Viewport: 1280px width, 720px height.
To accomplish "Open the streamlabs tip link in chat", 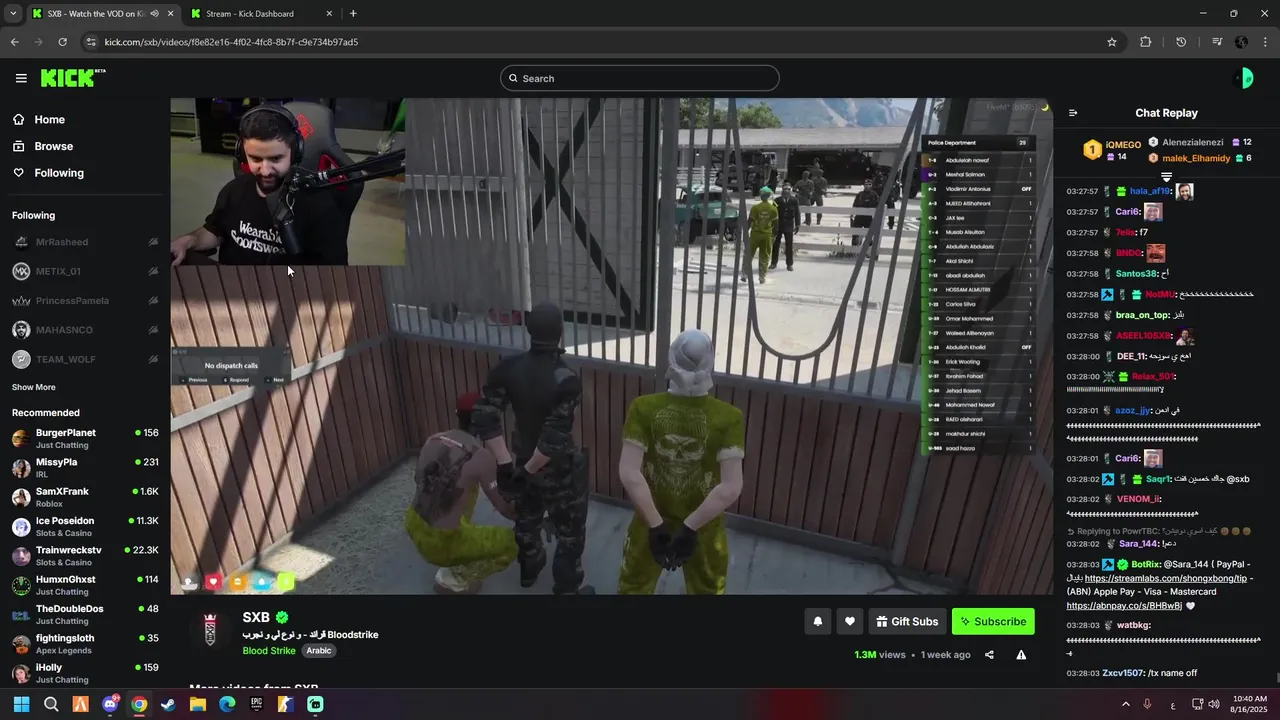I will [1168, 578].
